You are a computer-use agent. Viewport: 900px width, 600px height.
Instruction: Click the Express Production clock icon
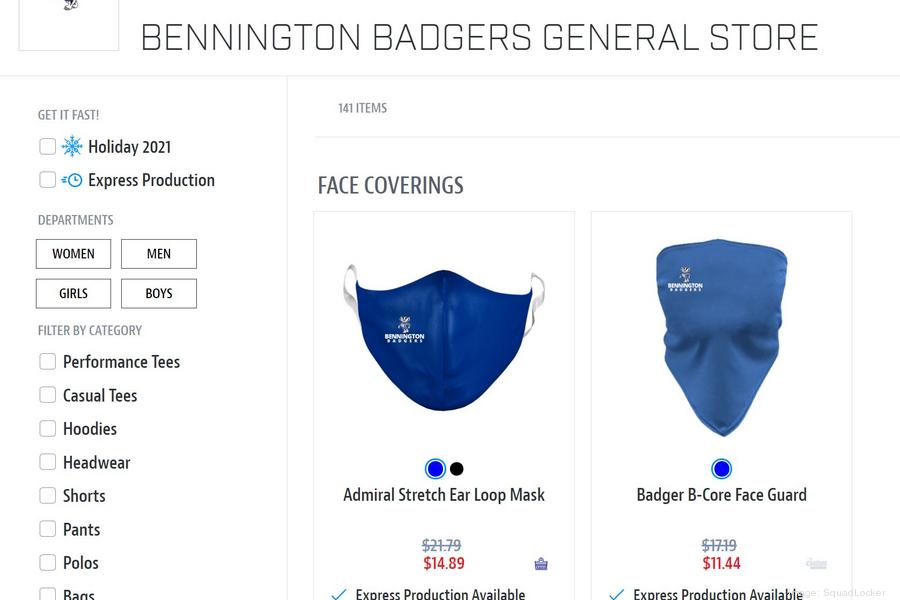(72, 180)
